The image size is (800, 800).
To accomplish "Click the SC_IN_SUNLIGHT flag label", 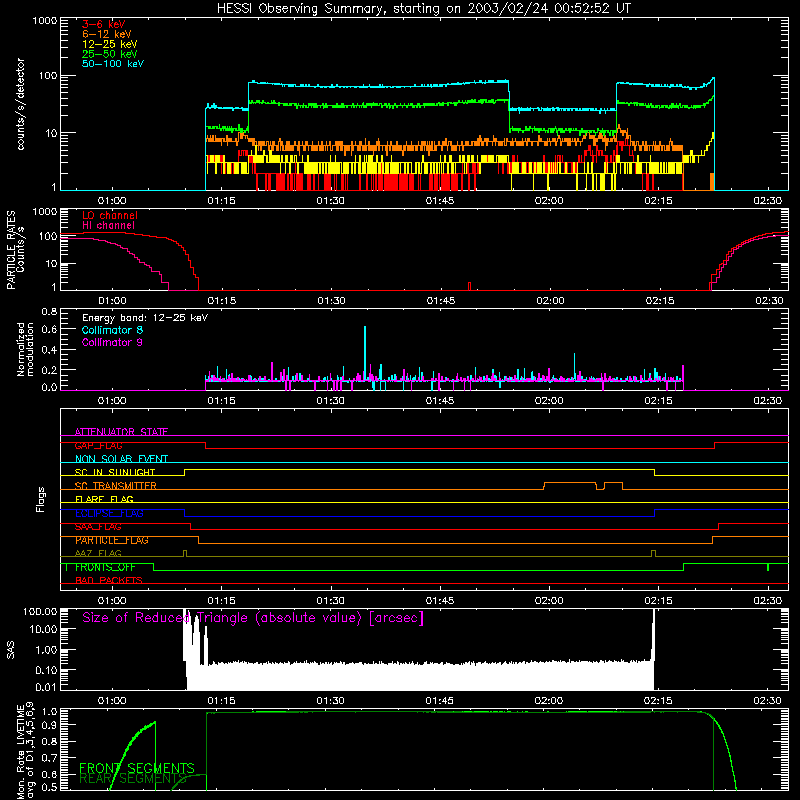I will coord(115,472).
